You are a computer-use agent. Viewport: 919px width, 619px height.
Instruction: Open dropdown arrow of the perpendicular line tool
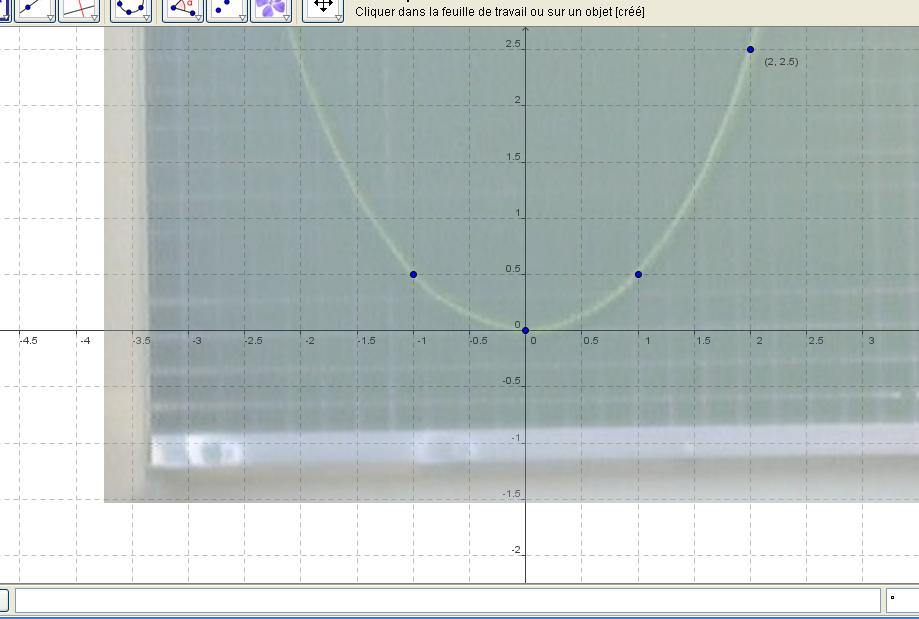click(x=94, y=19)
